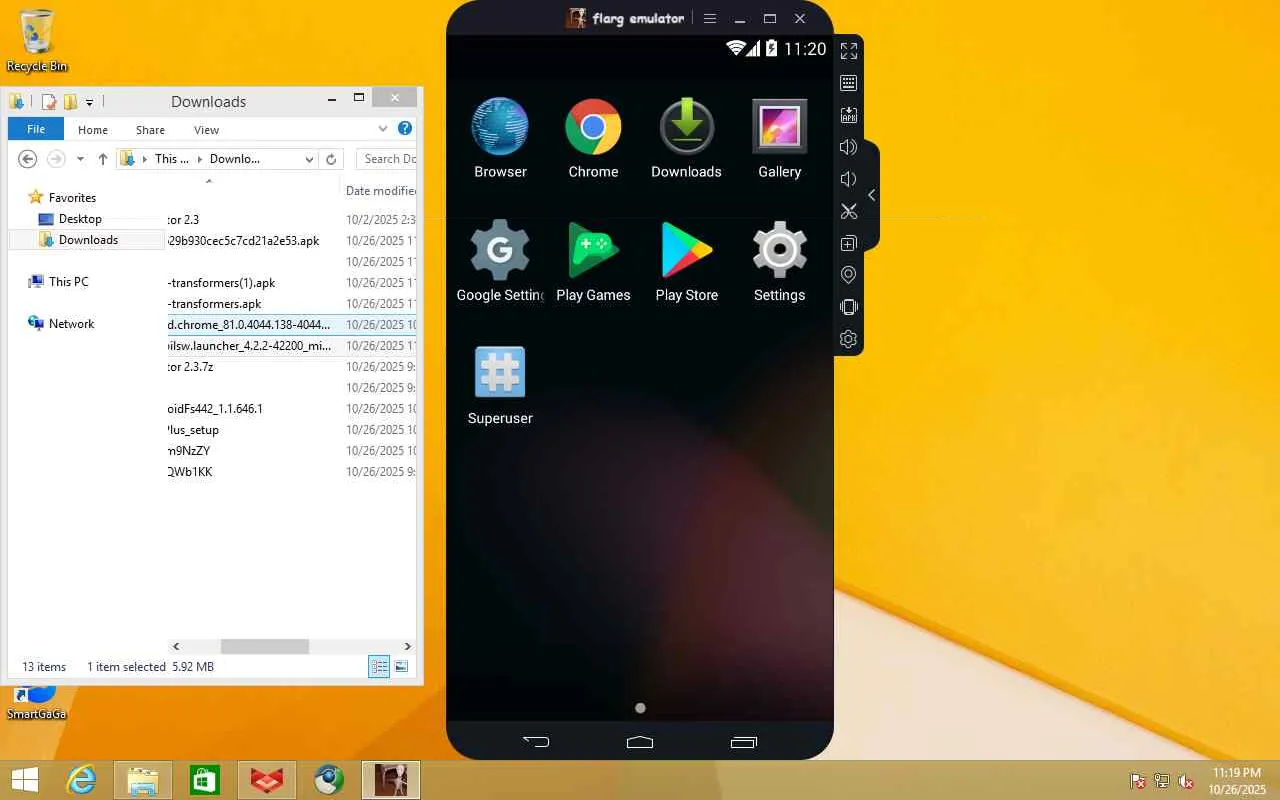Viewport: 1280px width, 800px height.
Task: Open the Share ribbon tab
Action: pyautogui.click(x=150, y=130)
